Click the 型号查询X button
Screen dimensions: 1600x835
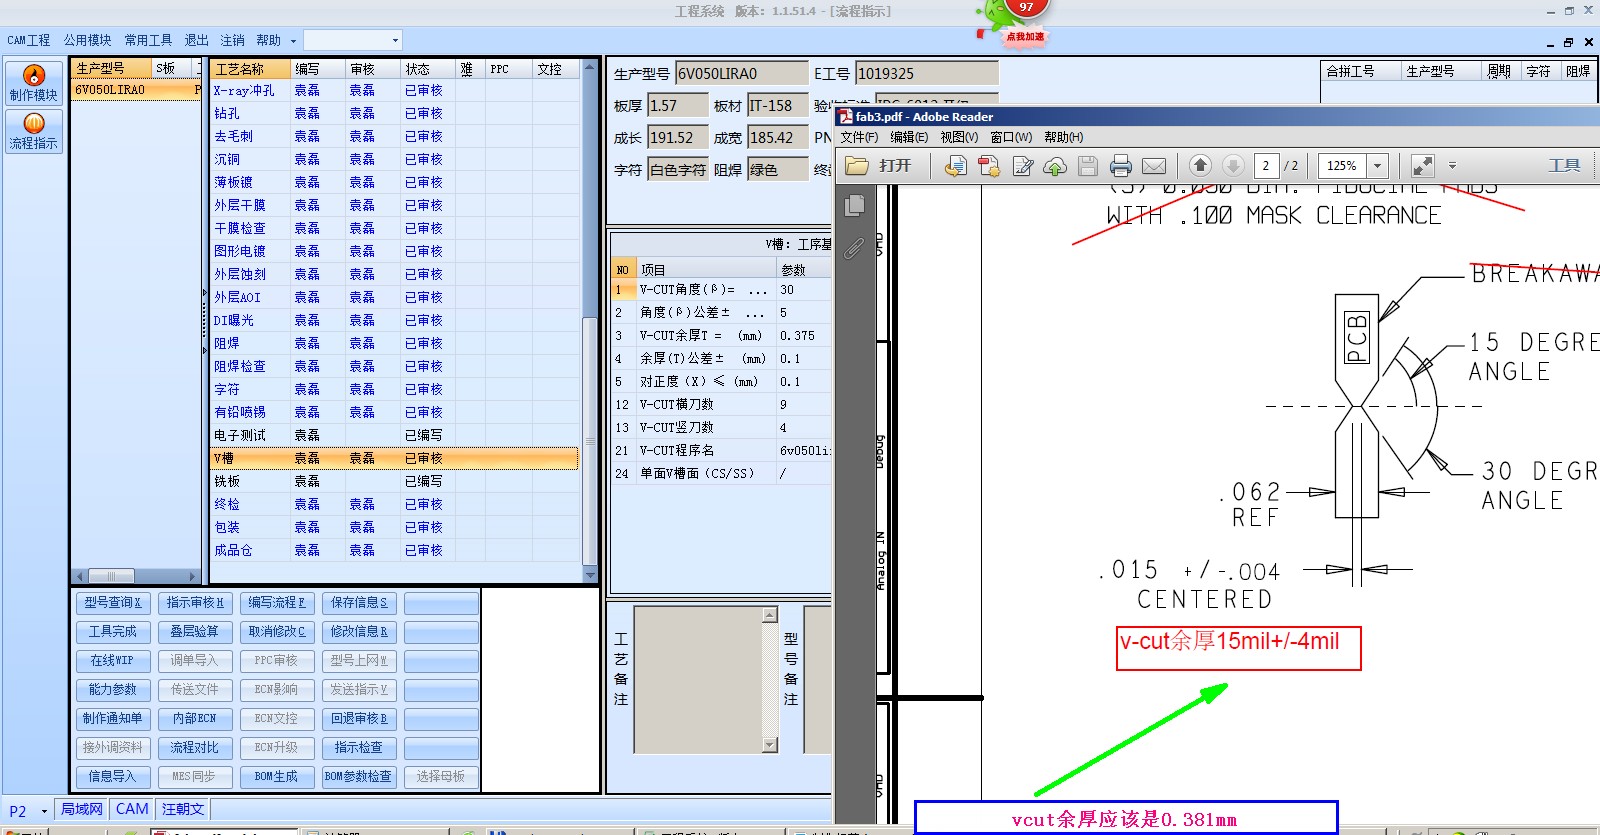113,603
